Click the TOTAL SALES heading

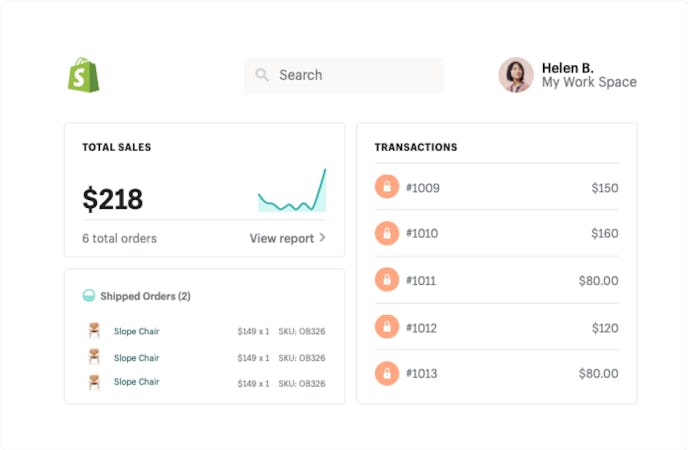coord(117,147)
